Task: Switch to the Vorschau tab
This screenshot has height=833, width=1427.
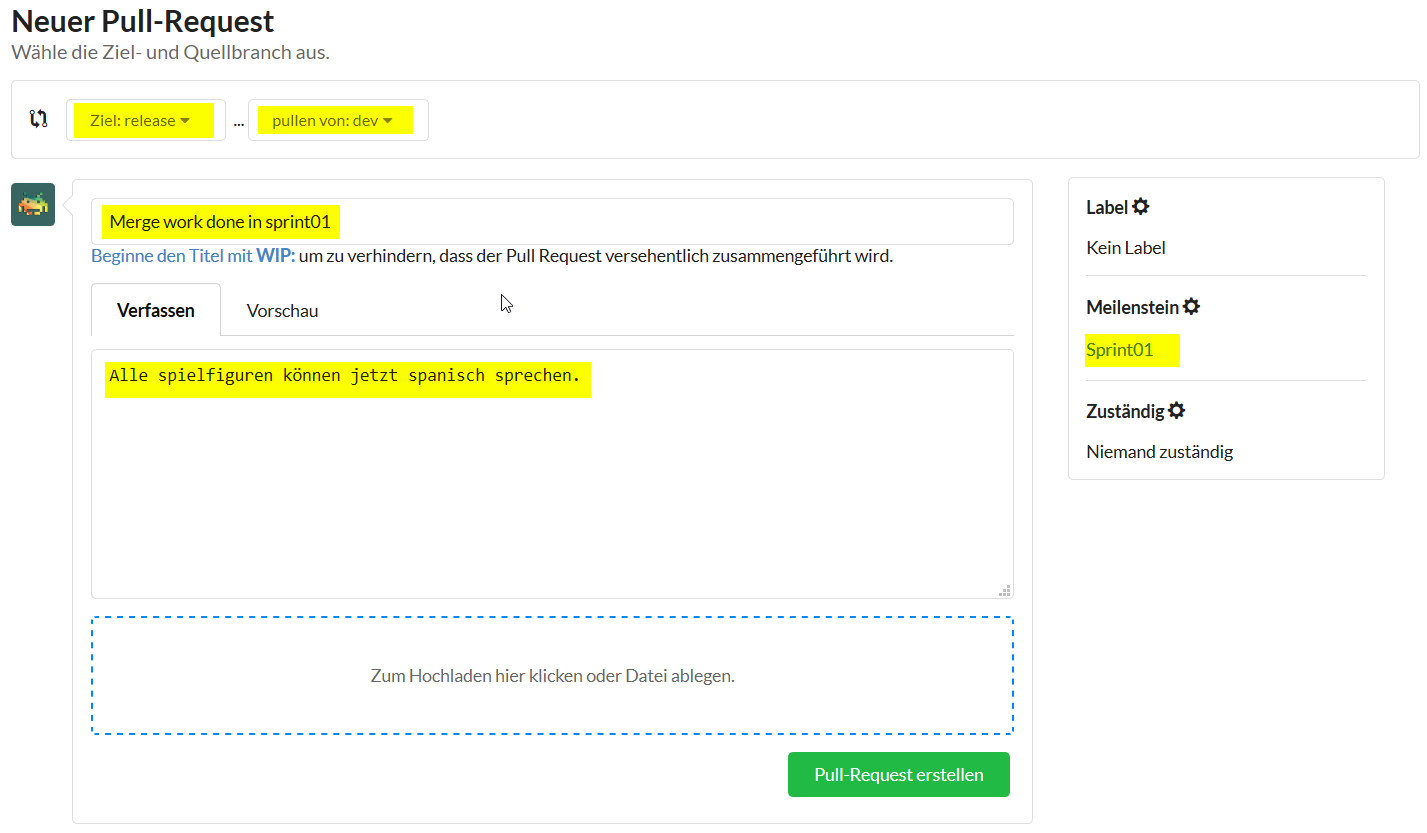Action: (x=282, y=311)
